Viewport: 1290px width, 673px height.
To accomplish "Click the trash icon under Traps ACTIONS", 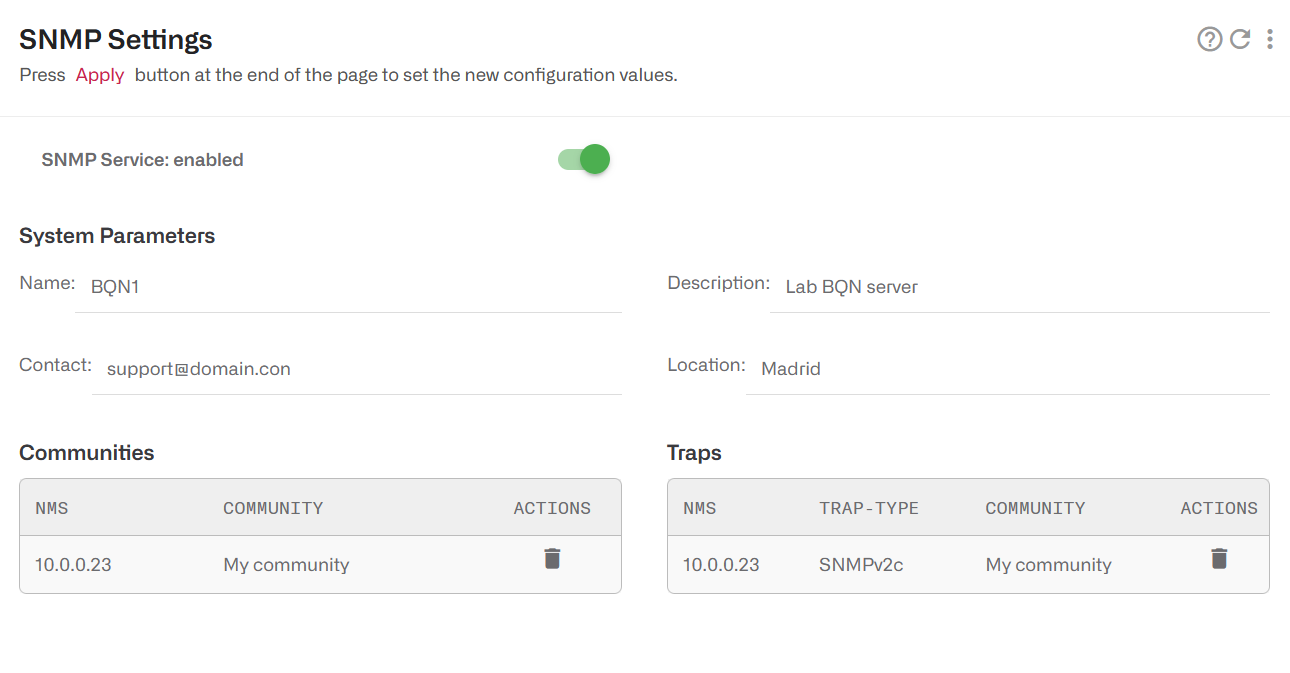I will click(x=1219, y=558).
